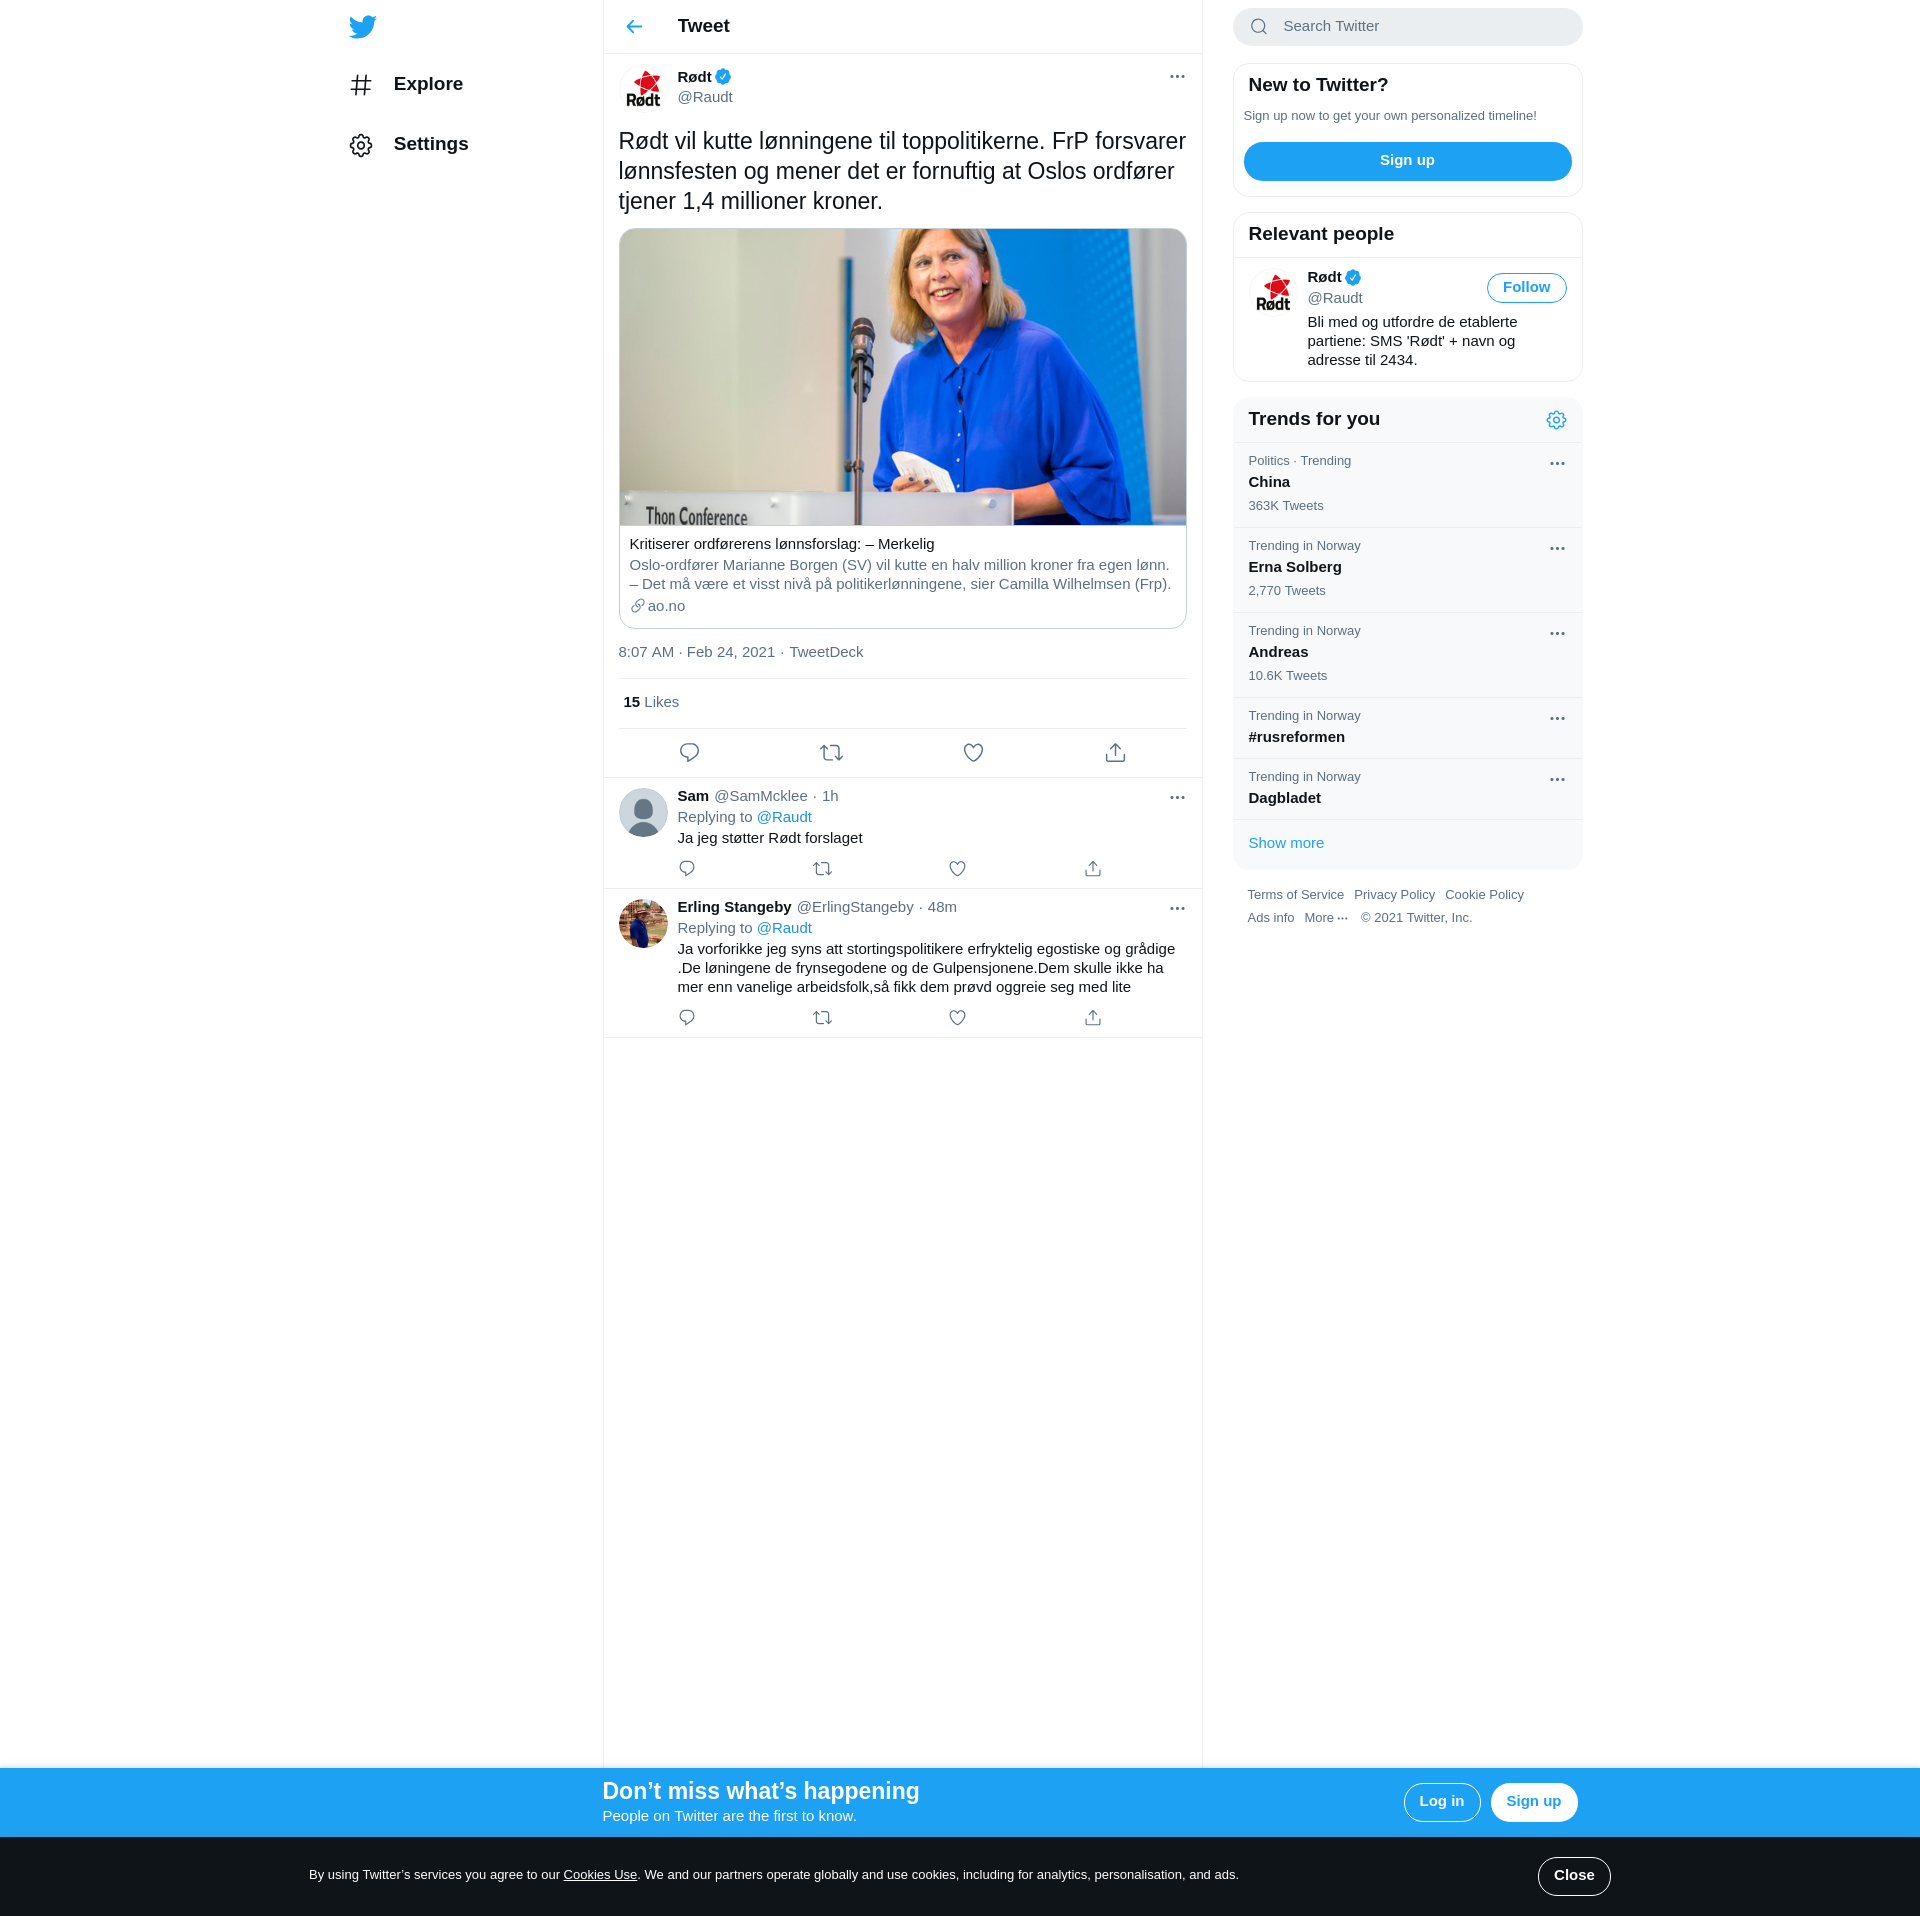Expand the More footer menu
This screenshot has width=1920, height=1916.
point(1326,918)
